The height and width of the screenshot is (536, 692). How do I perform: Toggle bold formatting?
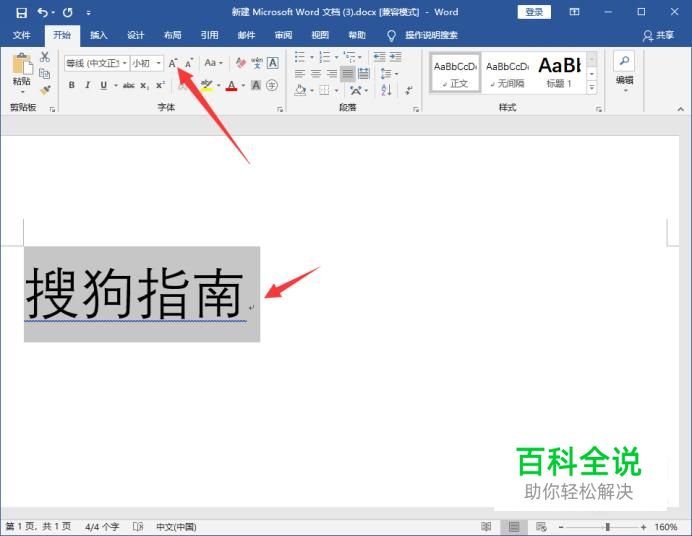pyautogui.click(x=71, y=85)
